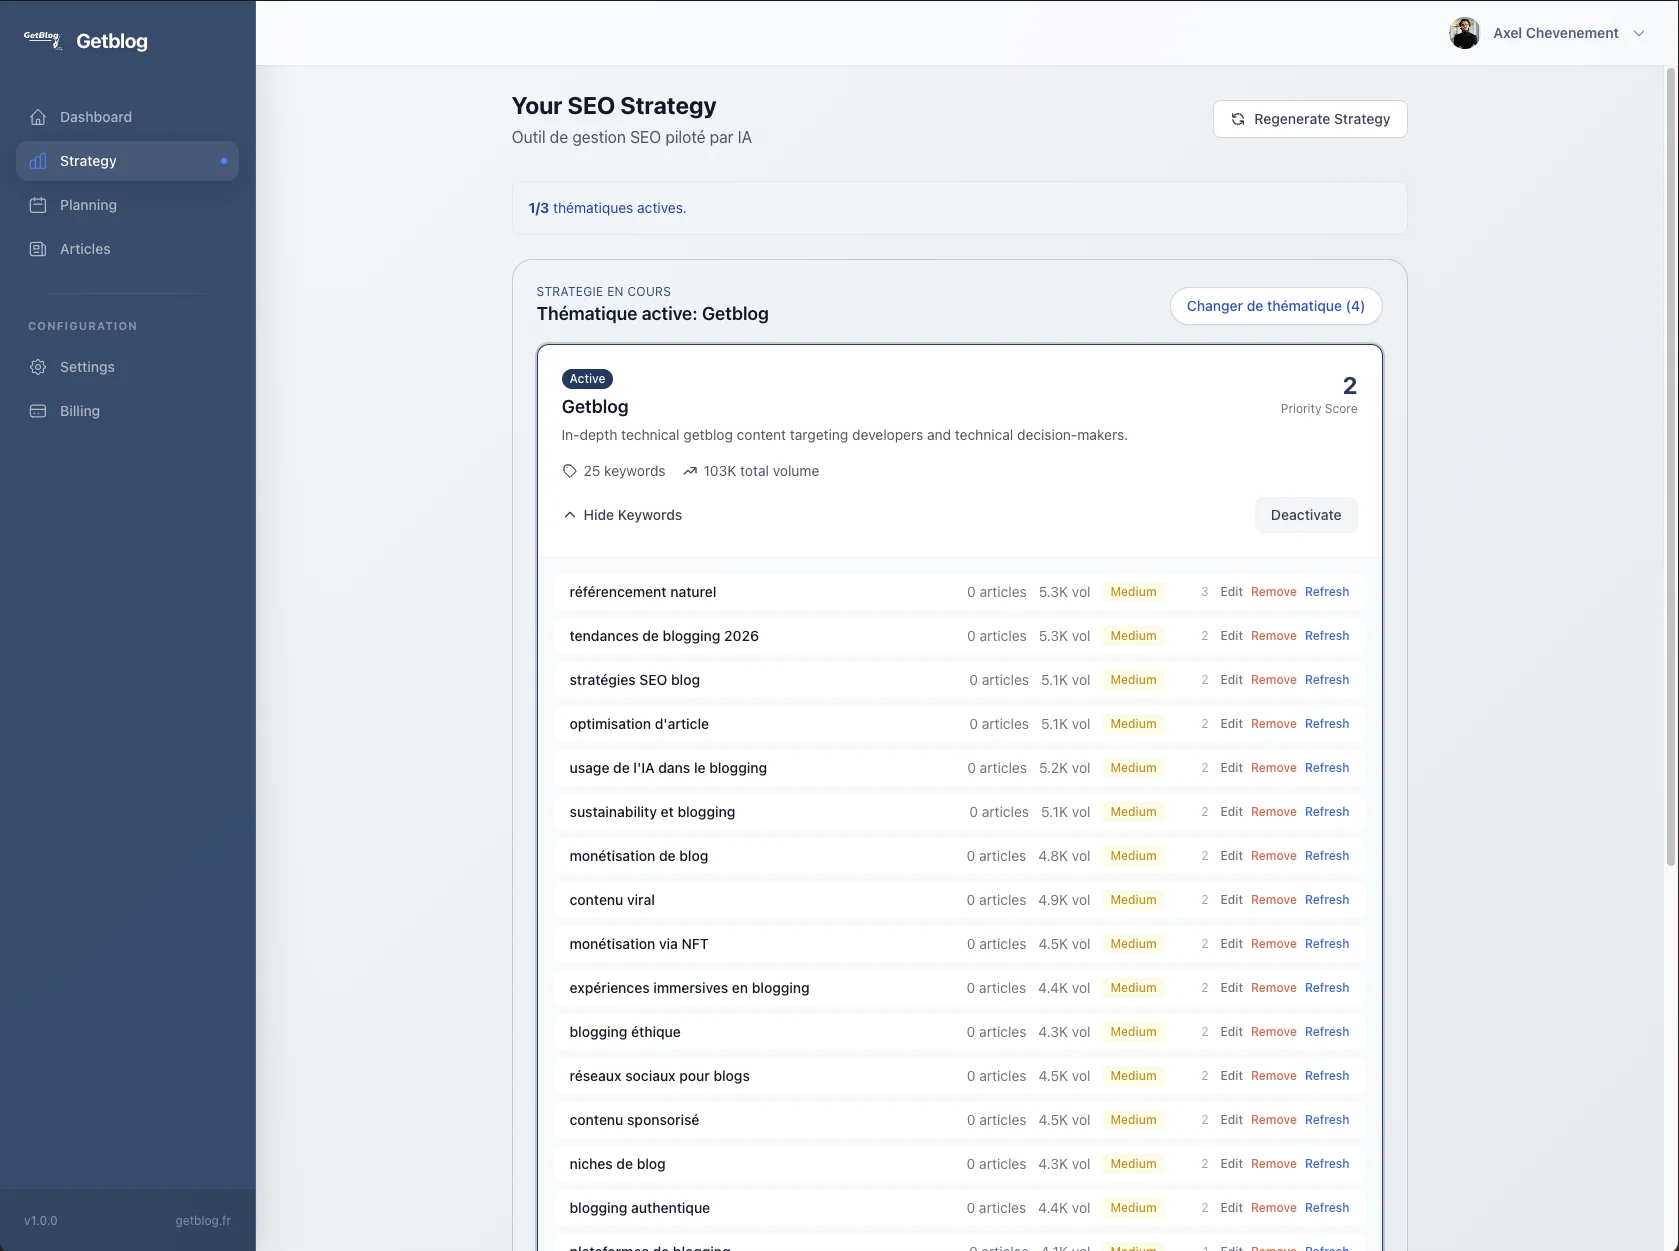Select Strategy in the sidebar menu
1679x1251 pixels.
point(87,161)
